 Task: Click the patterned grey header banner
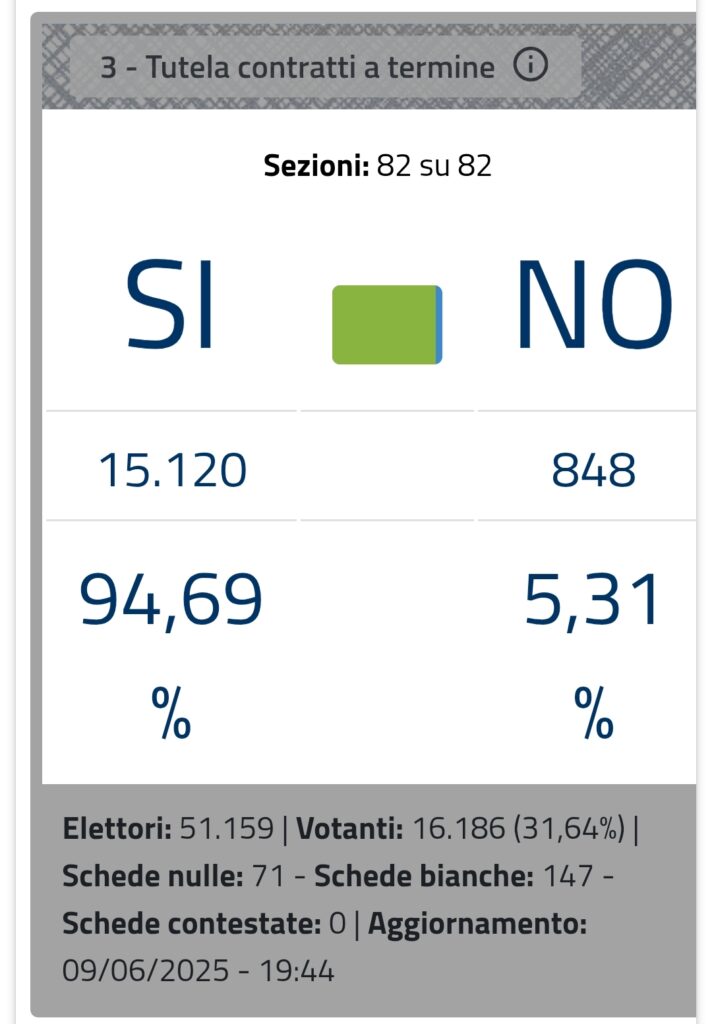[369, 66]
